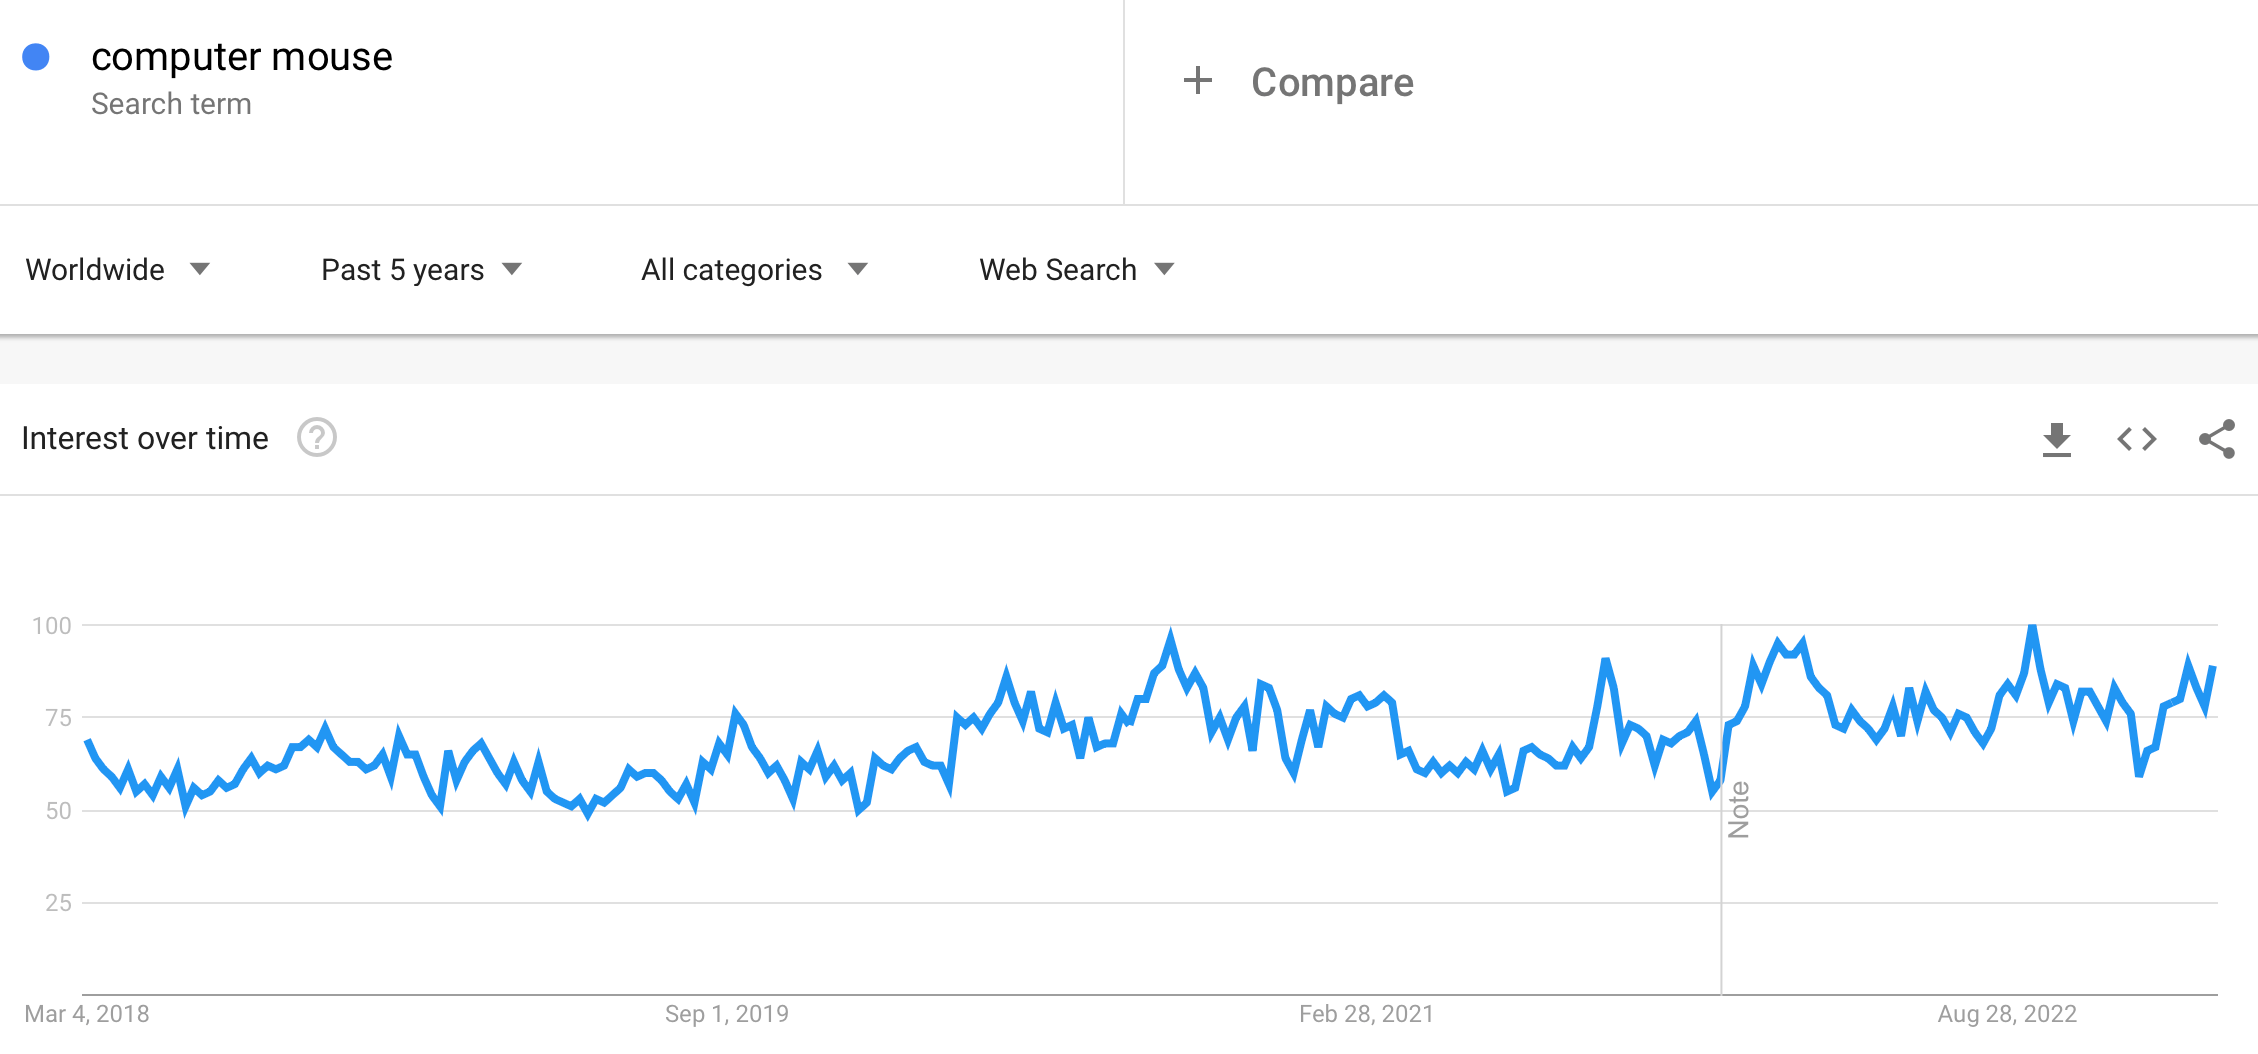
Task: Click the highest peak on the chart line
Action: point(2032,627)
